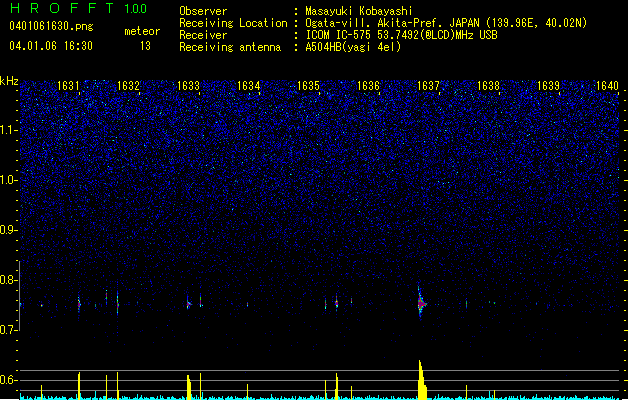The height and width of the screenshot is (400, 629).
Task: Click the 'Receiver' field label
Action: (203, 35)
